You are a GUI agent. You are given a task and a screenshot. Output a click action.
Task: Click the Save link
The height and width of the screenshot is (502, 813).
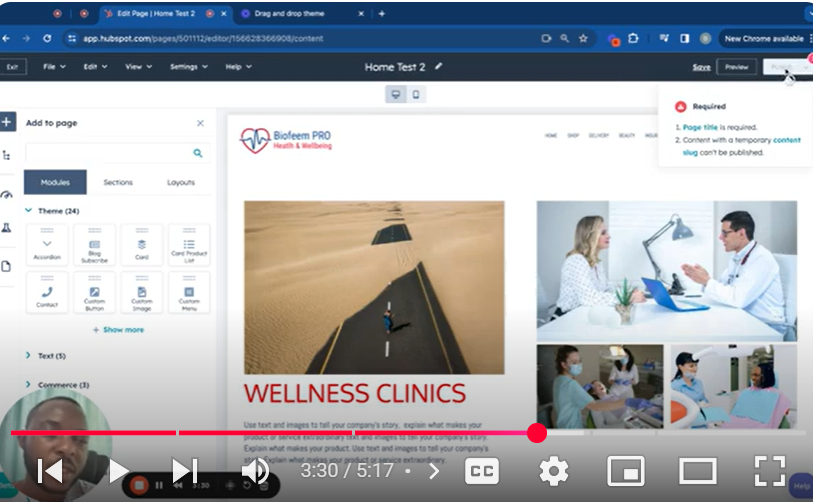click(x=701, y=67)
